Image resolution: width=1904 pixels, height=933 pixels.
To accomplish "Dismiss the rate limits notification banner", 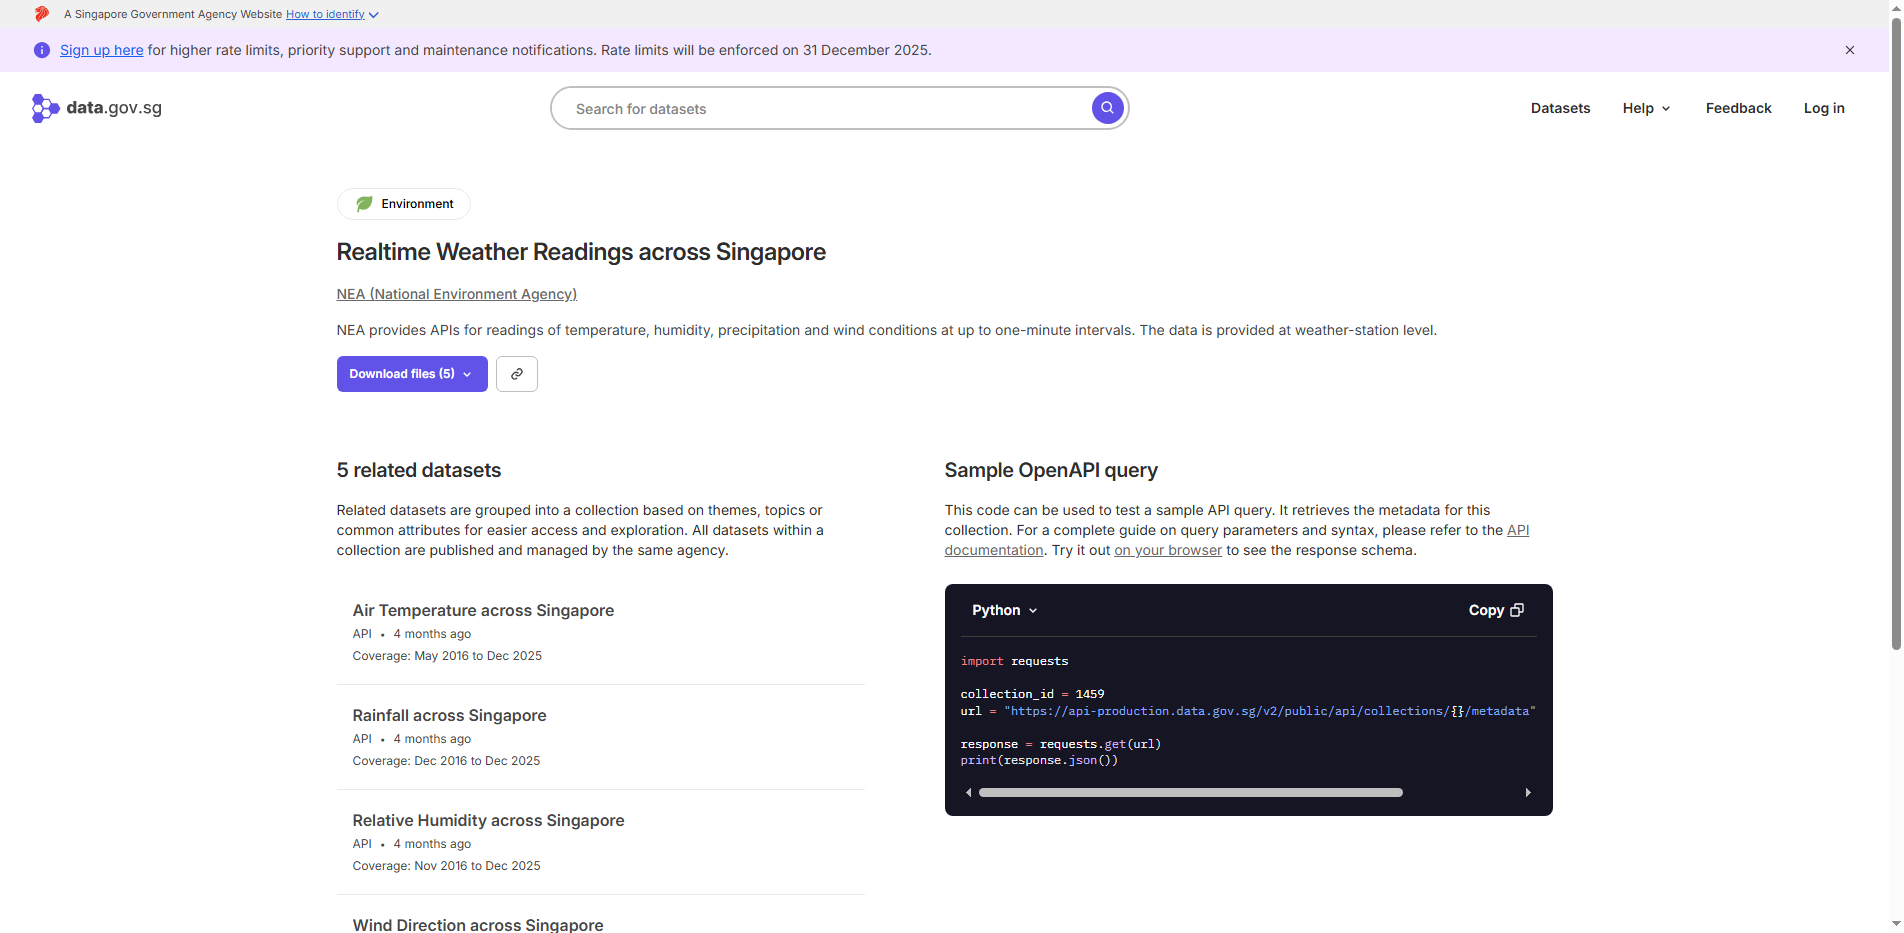I will click(x=1850, y=50).
